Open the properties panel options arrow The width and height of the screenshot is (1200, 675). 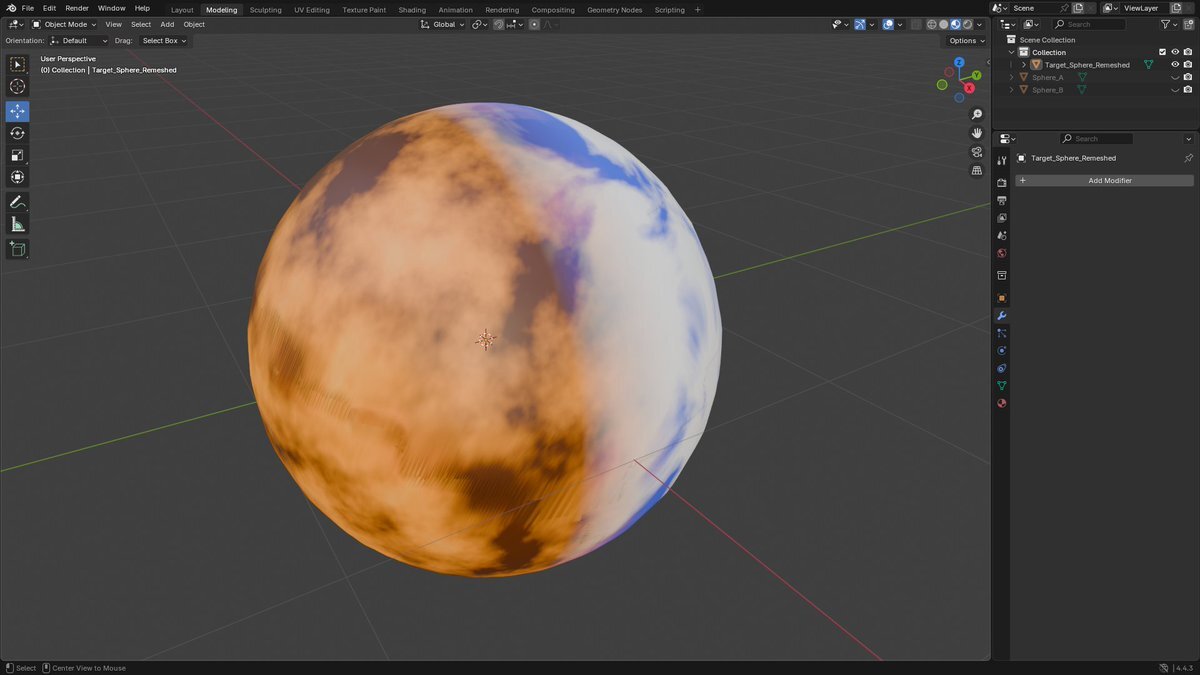(x=1188, y=139)
